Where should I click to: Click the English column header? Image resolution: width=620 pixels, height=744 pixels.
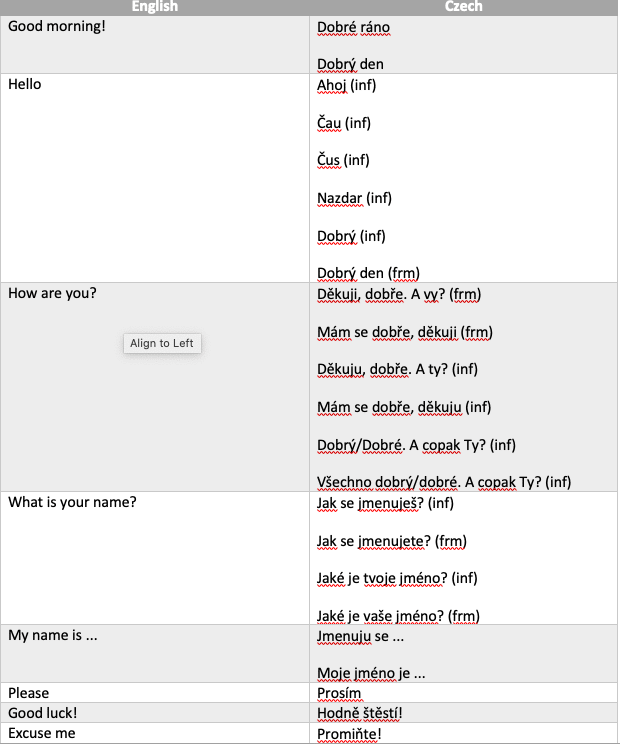(x=155, y=7)
